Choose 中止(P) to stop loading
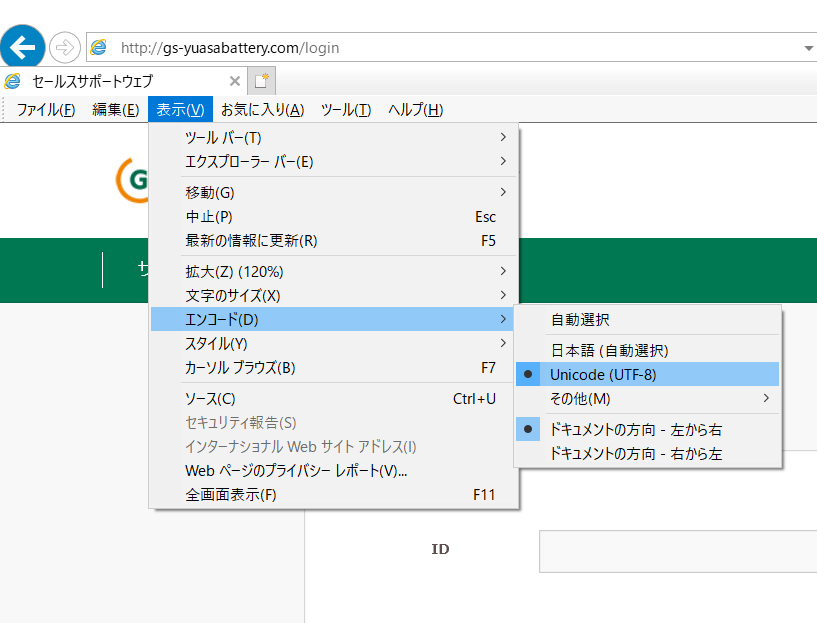This screenshot has width=817, height=623. pyautogui.click(x=333, y=217)
